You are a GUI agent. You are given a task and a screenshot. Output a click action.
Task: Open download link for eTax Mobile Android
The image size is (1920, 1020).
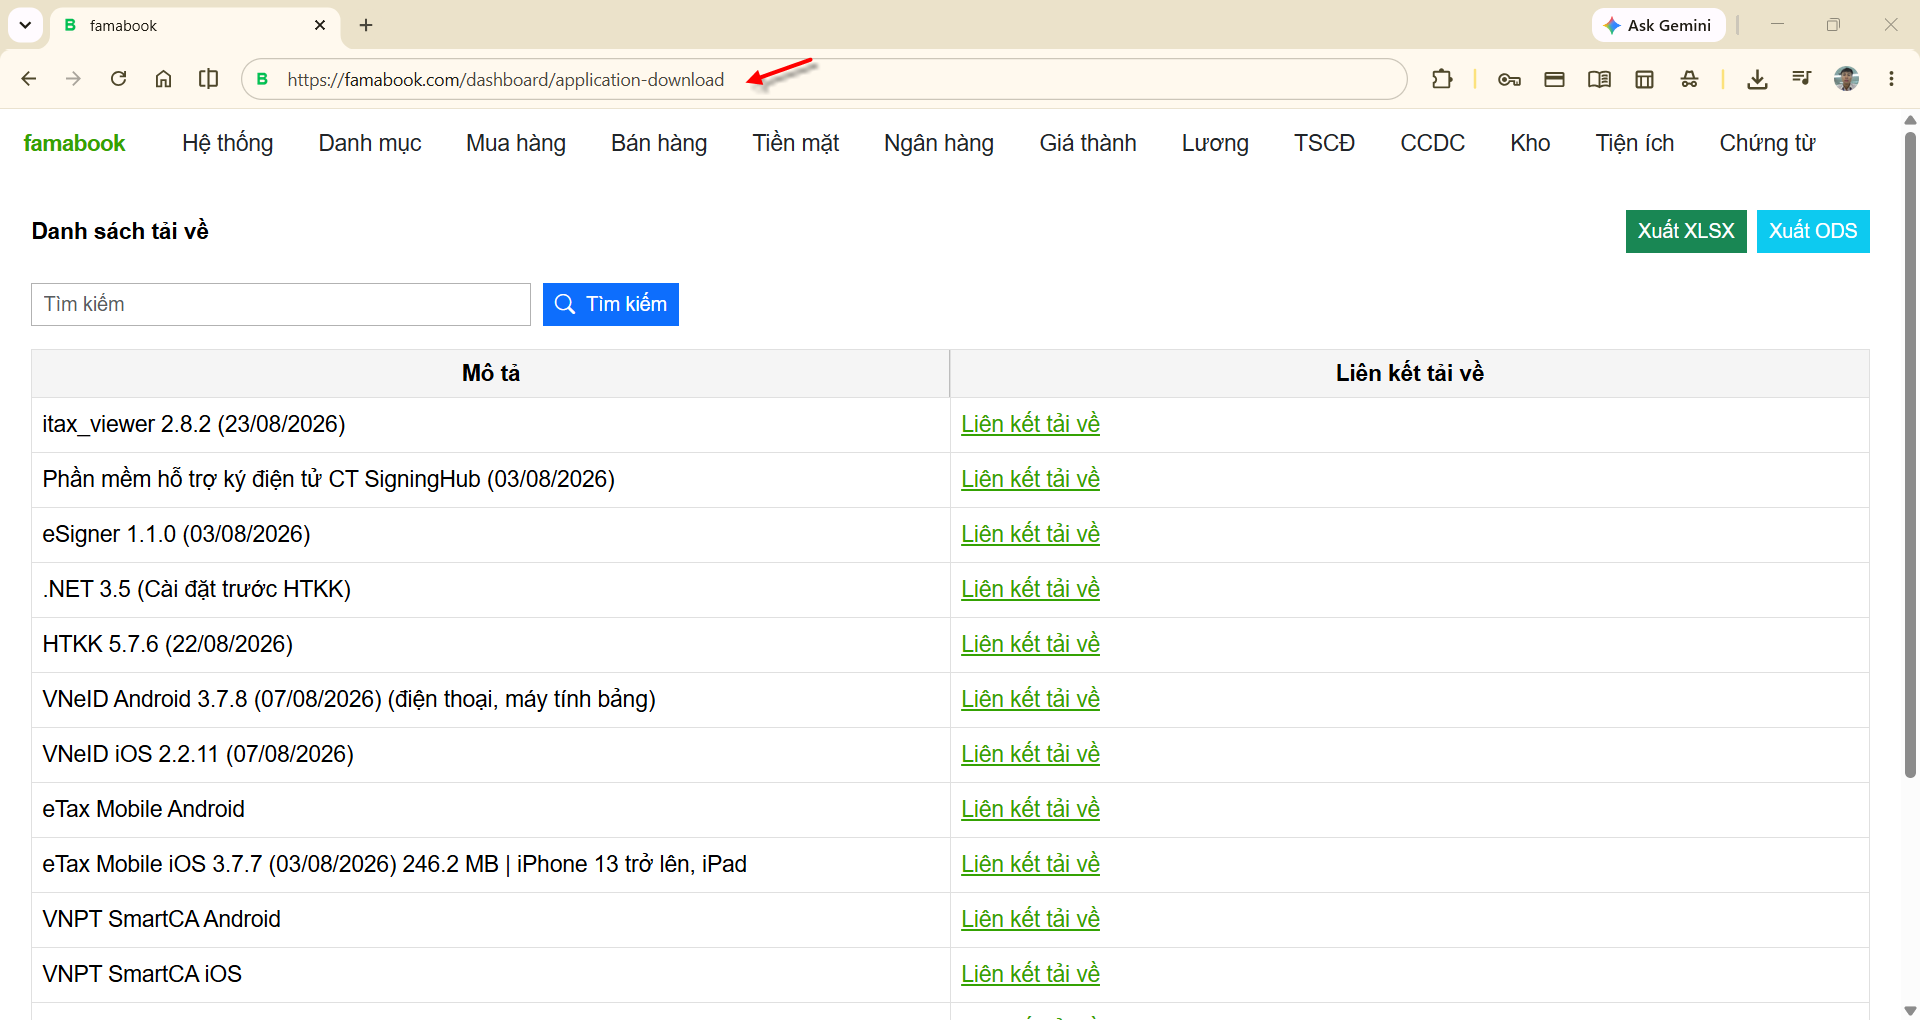pos(1030,809)
